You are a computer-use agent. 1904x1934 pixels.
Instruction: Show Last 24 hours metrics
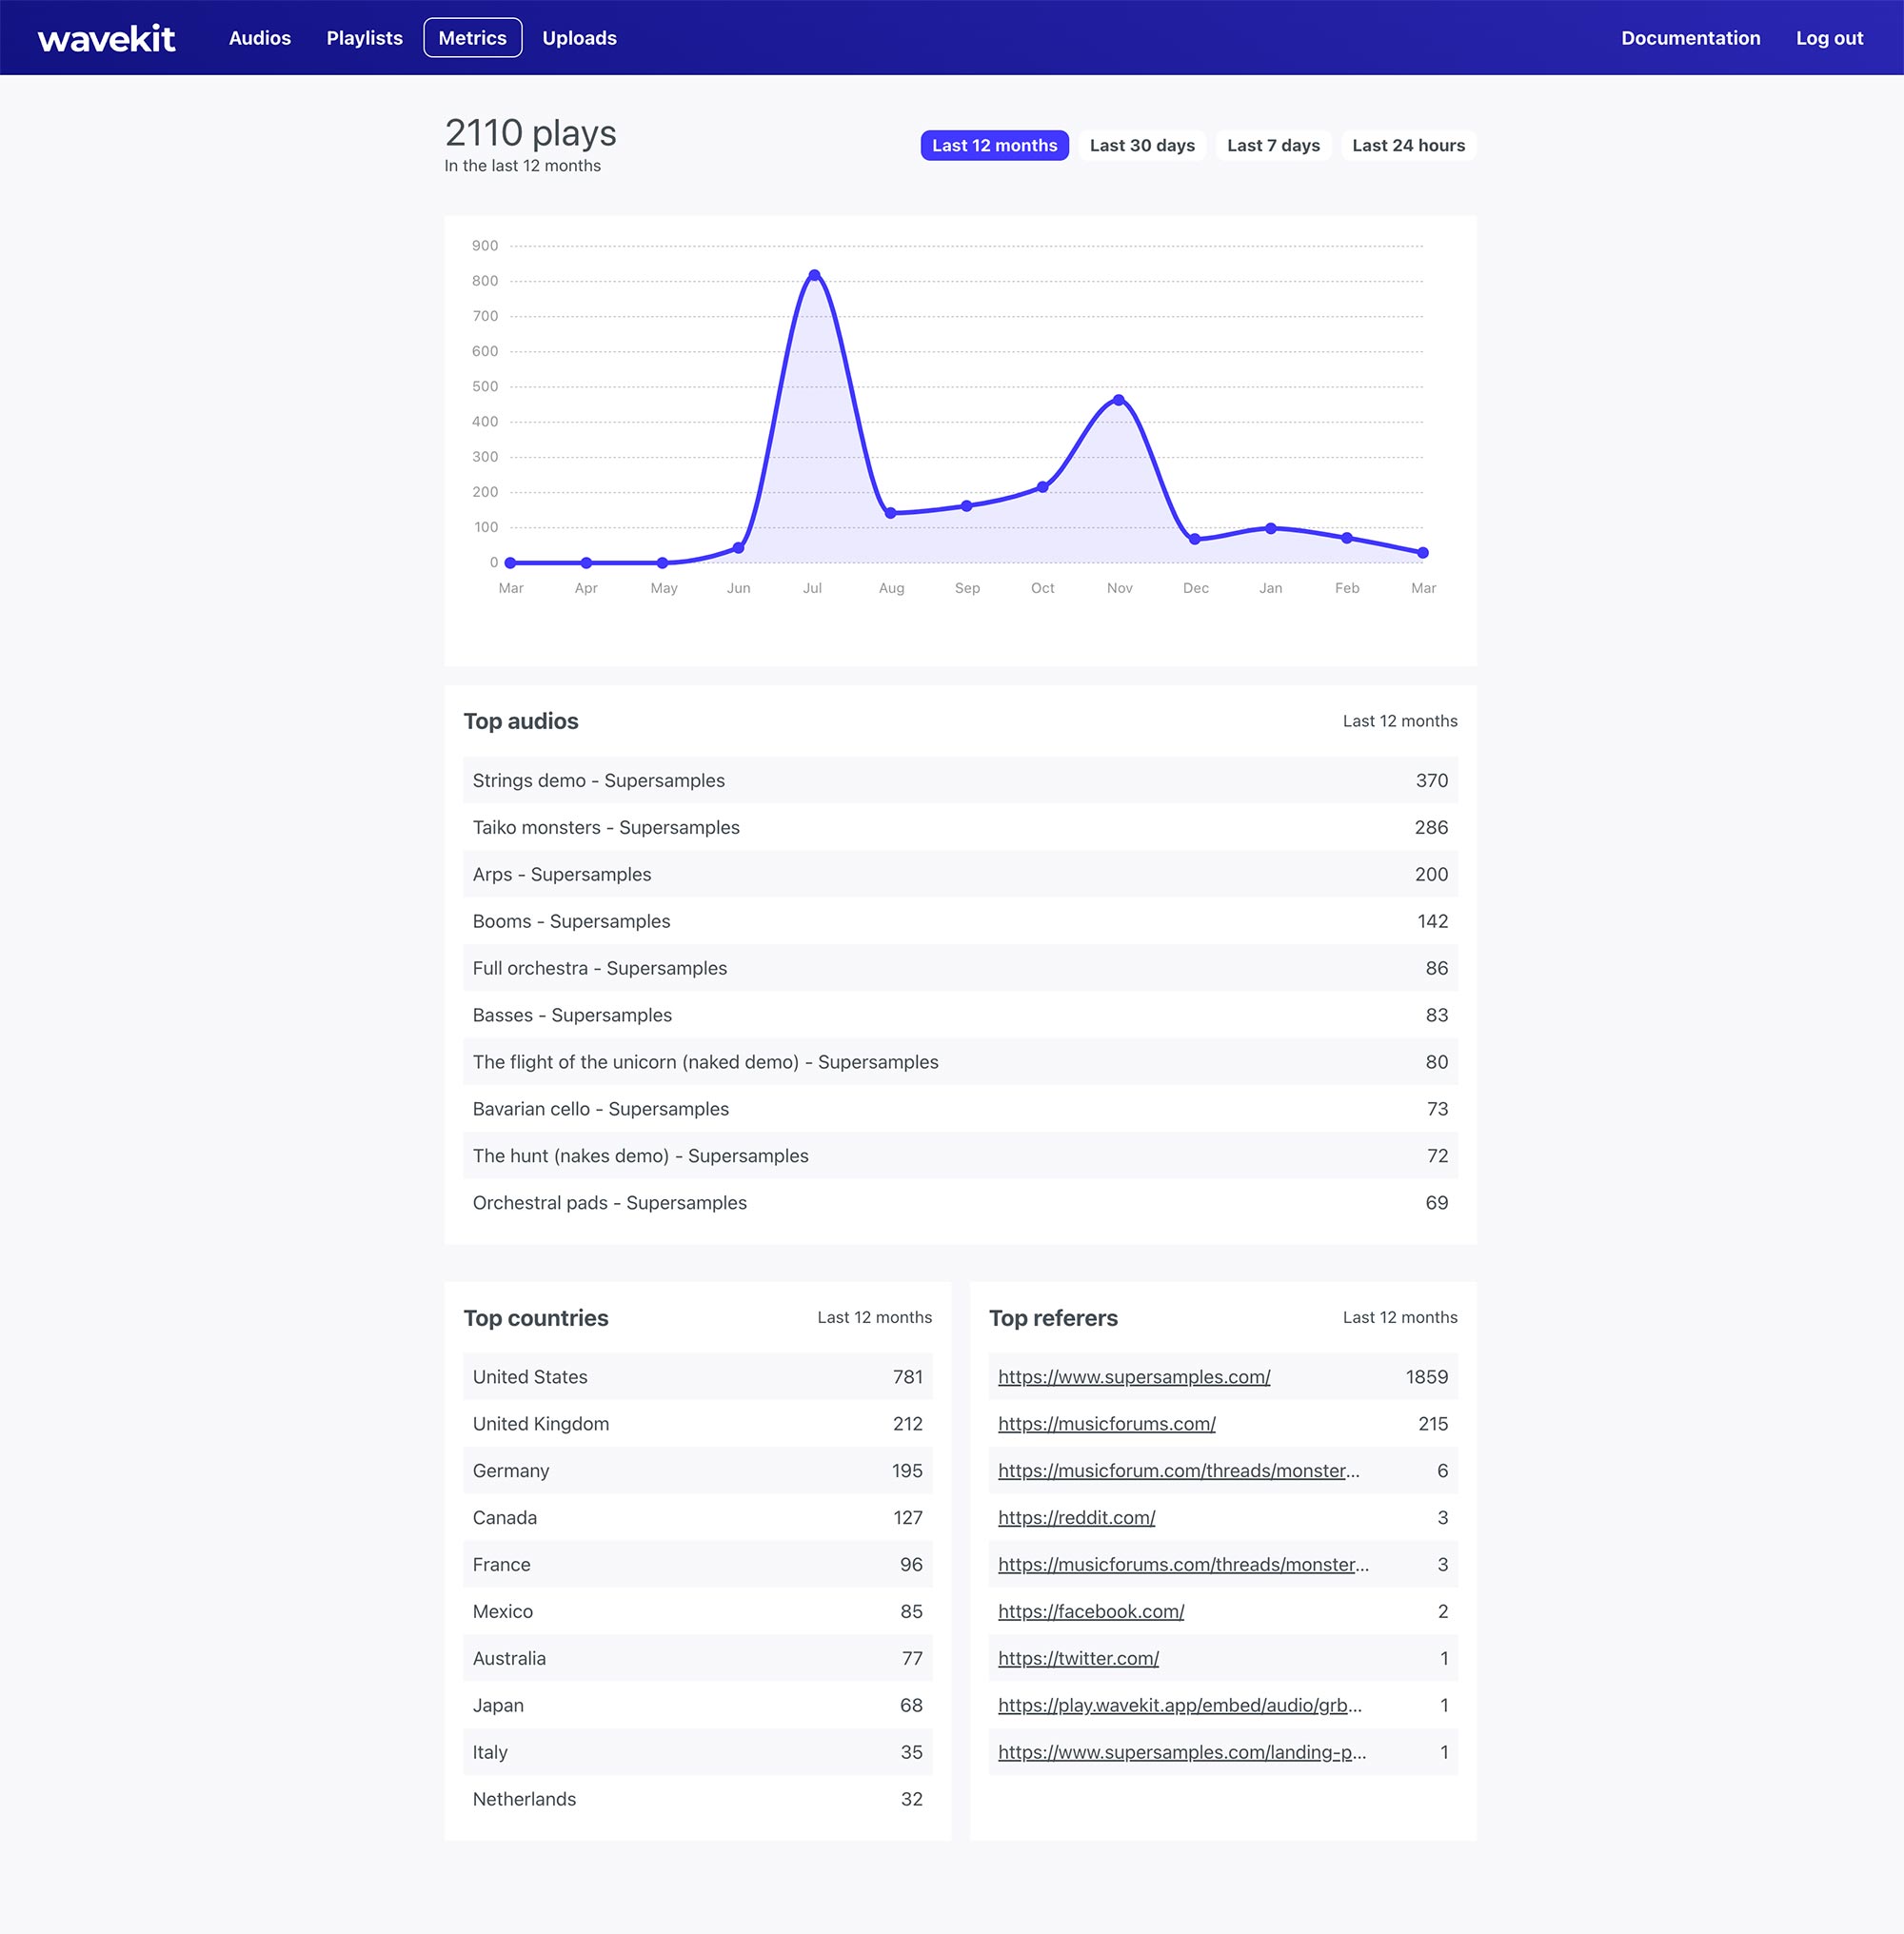tap(1407, 146)
